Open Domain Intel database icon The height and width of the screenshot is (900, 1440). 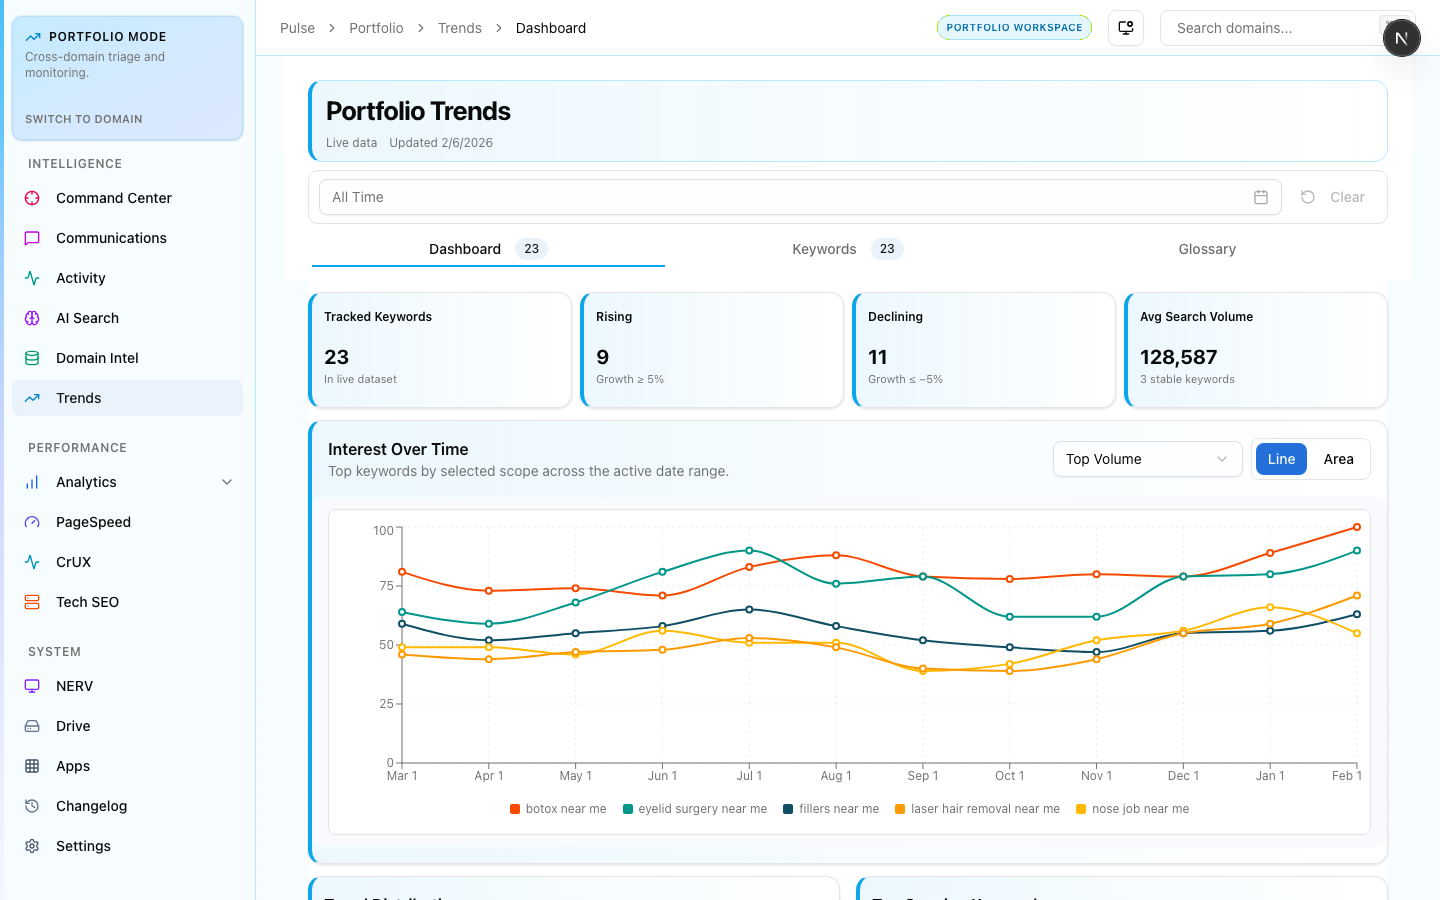point(32,358)
